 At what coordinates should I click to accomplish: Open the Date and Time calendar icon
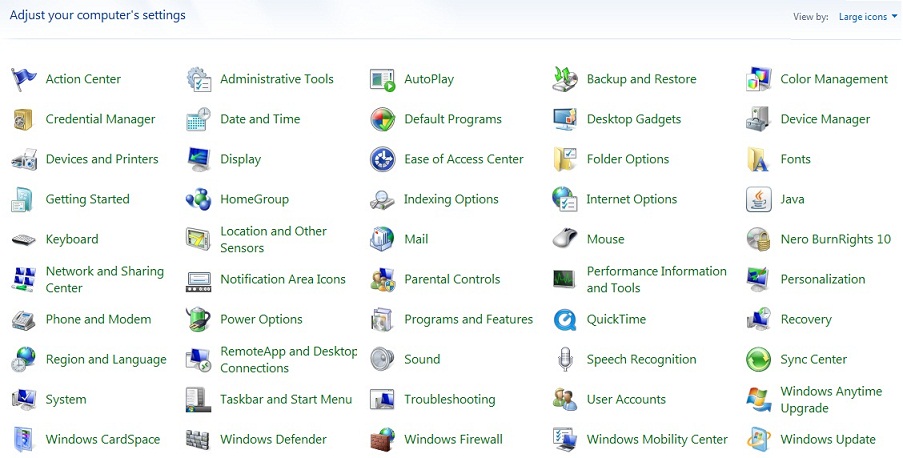[x=199, y=119]
